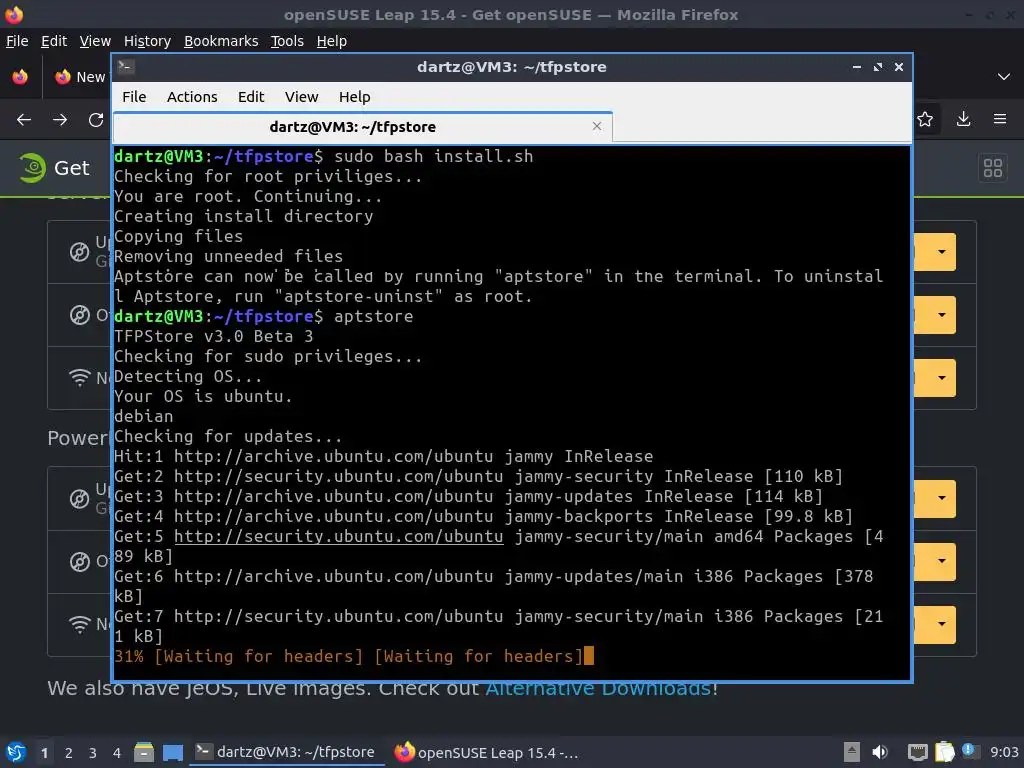Select the openSUSE Firefox task in taskbar
Screen dimensions: 1024x768
pos(487,752)
